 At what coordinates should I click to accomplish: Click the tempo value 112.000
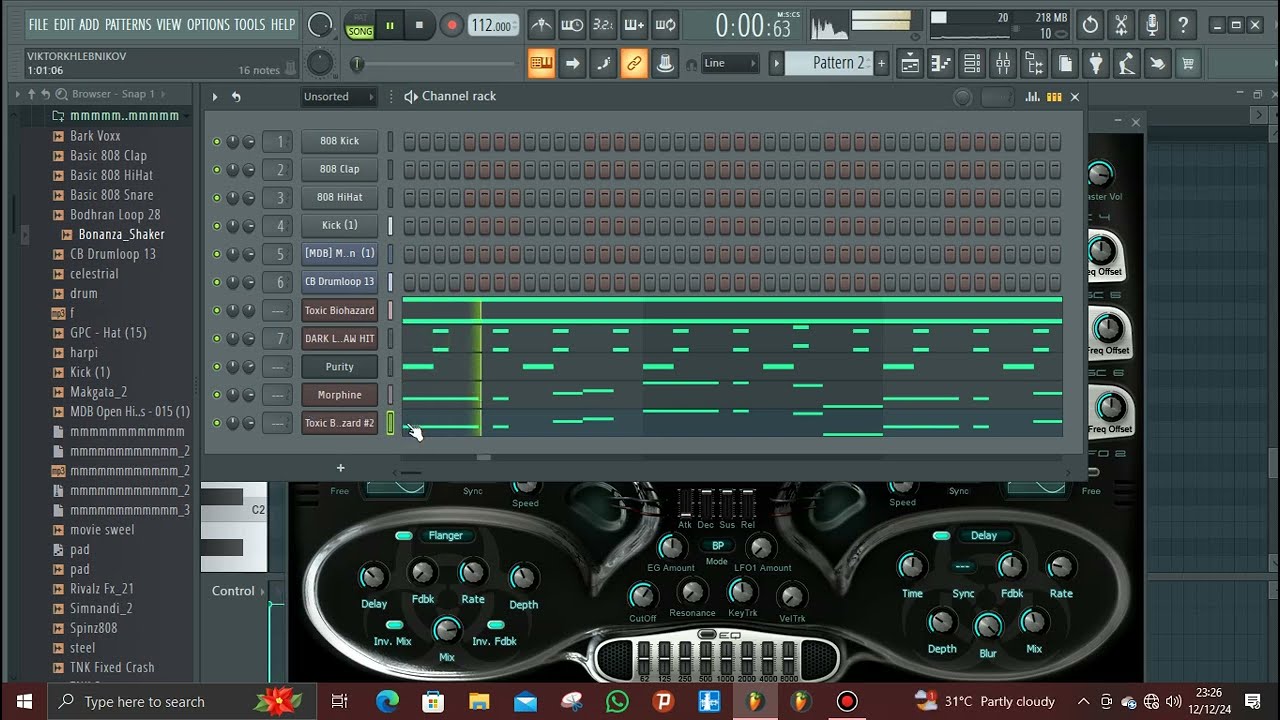click(493, 26)
